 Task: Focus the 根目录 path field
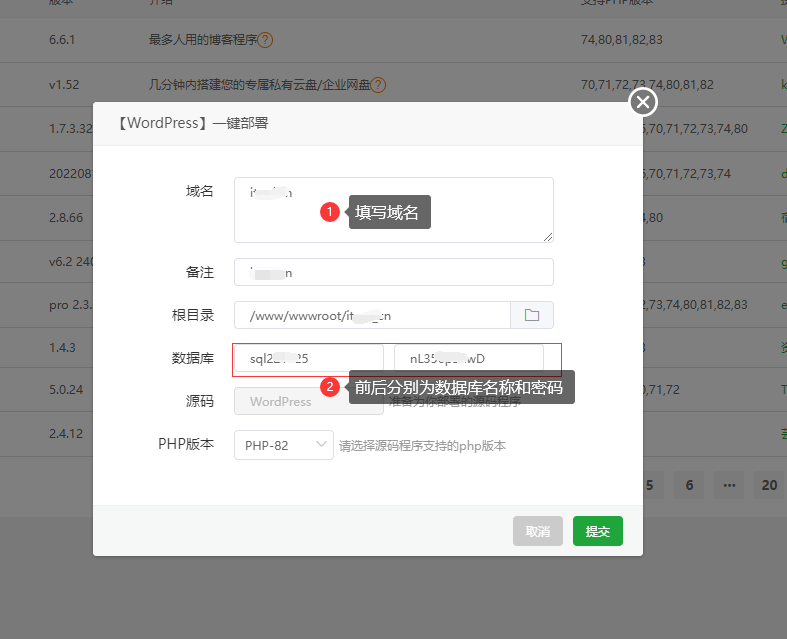[x=372, y=315]
